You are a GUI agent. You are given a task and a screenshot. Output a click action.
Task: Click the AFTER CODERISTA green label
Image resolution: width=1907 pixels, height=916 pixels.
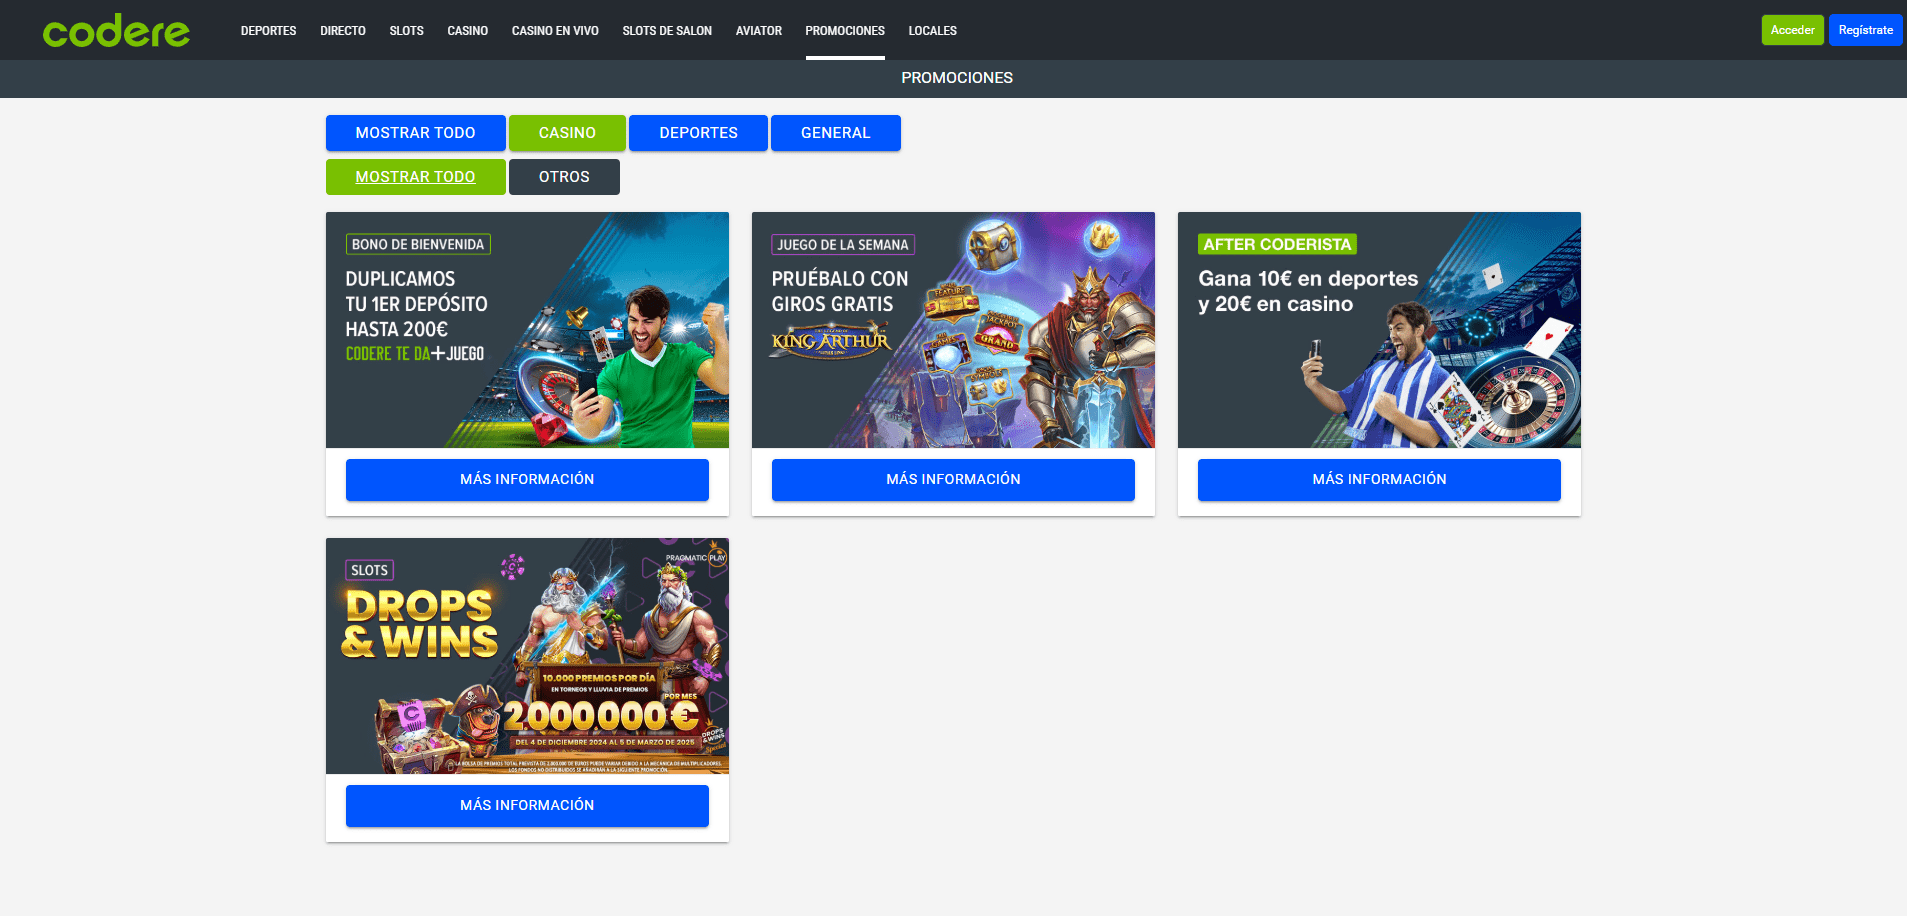tap(1277, 245)
